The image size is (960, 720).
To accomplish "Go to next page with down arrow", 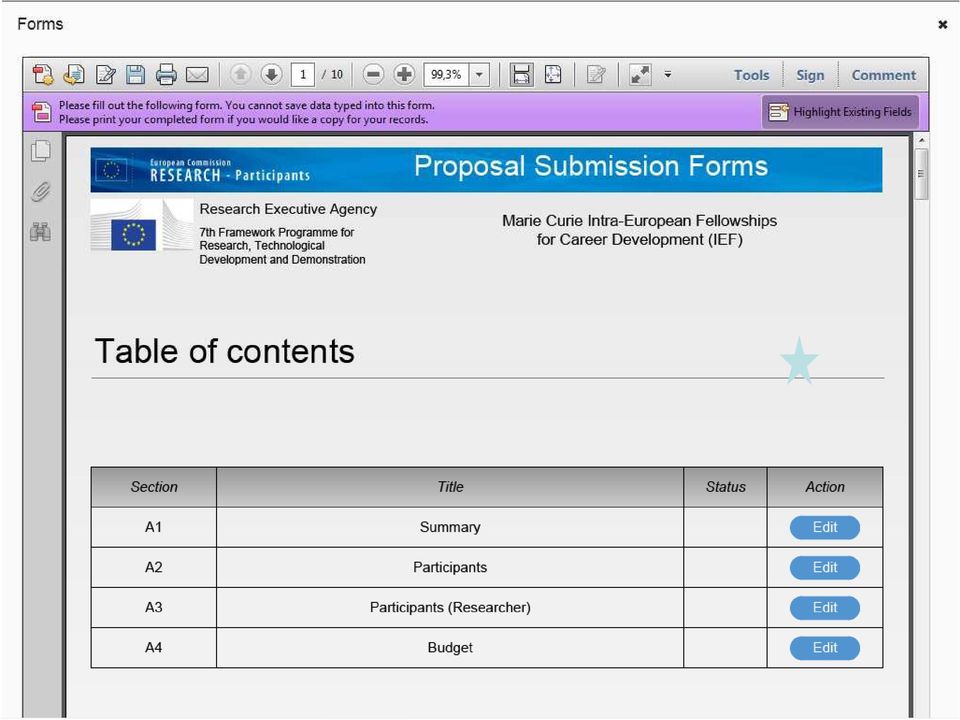I will pyautogui.click(x=271, y=75).
